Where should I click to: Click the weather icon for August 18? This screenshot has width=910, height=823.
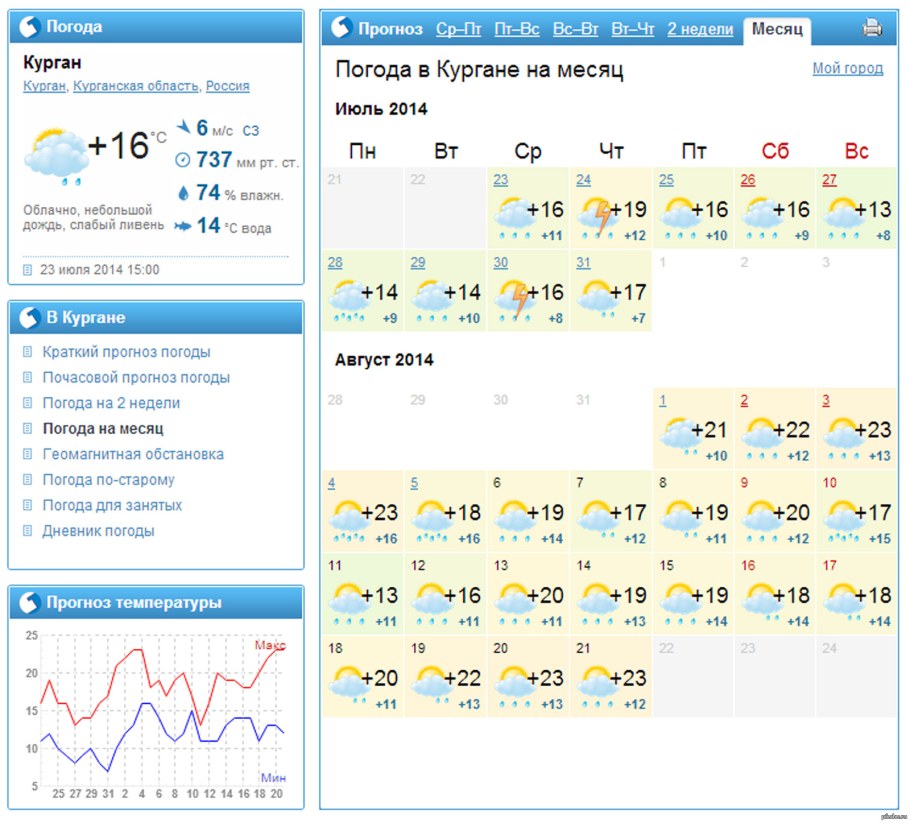point(348,684)
